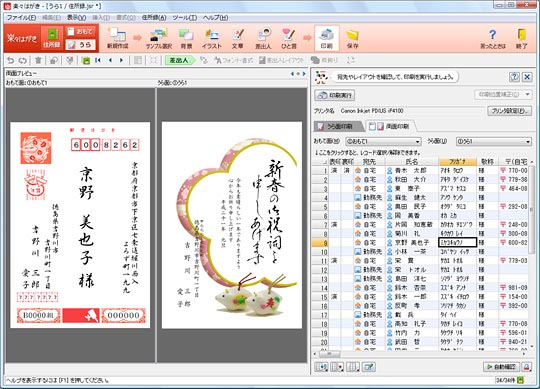Click the green address book toolbar icon

coord(86,61)
